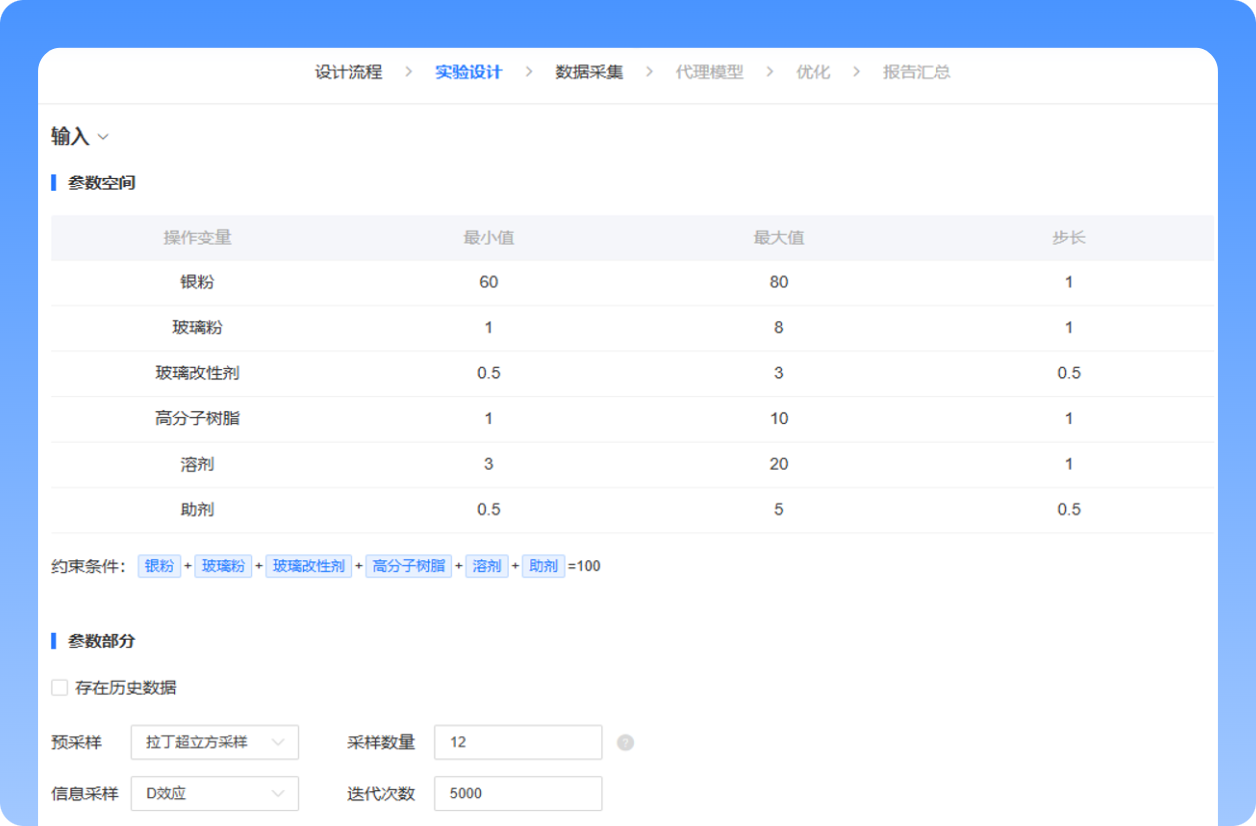Click inside the 采样数量 input field
Image resolution: width=1256 pixels, height=826 pixels.
pos(517,742)
